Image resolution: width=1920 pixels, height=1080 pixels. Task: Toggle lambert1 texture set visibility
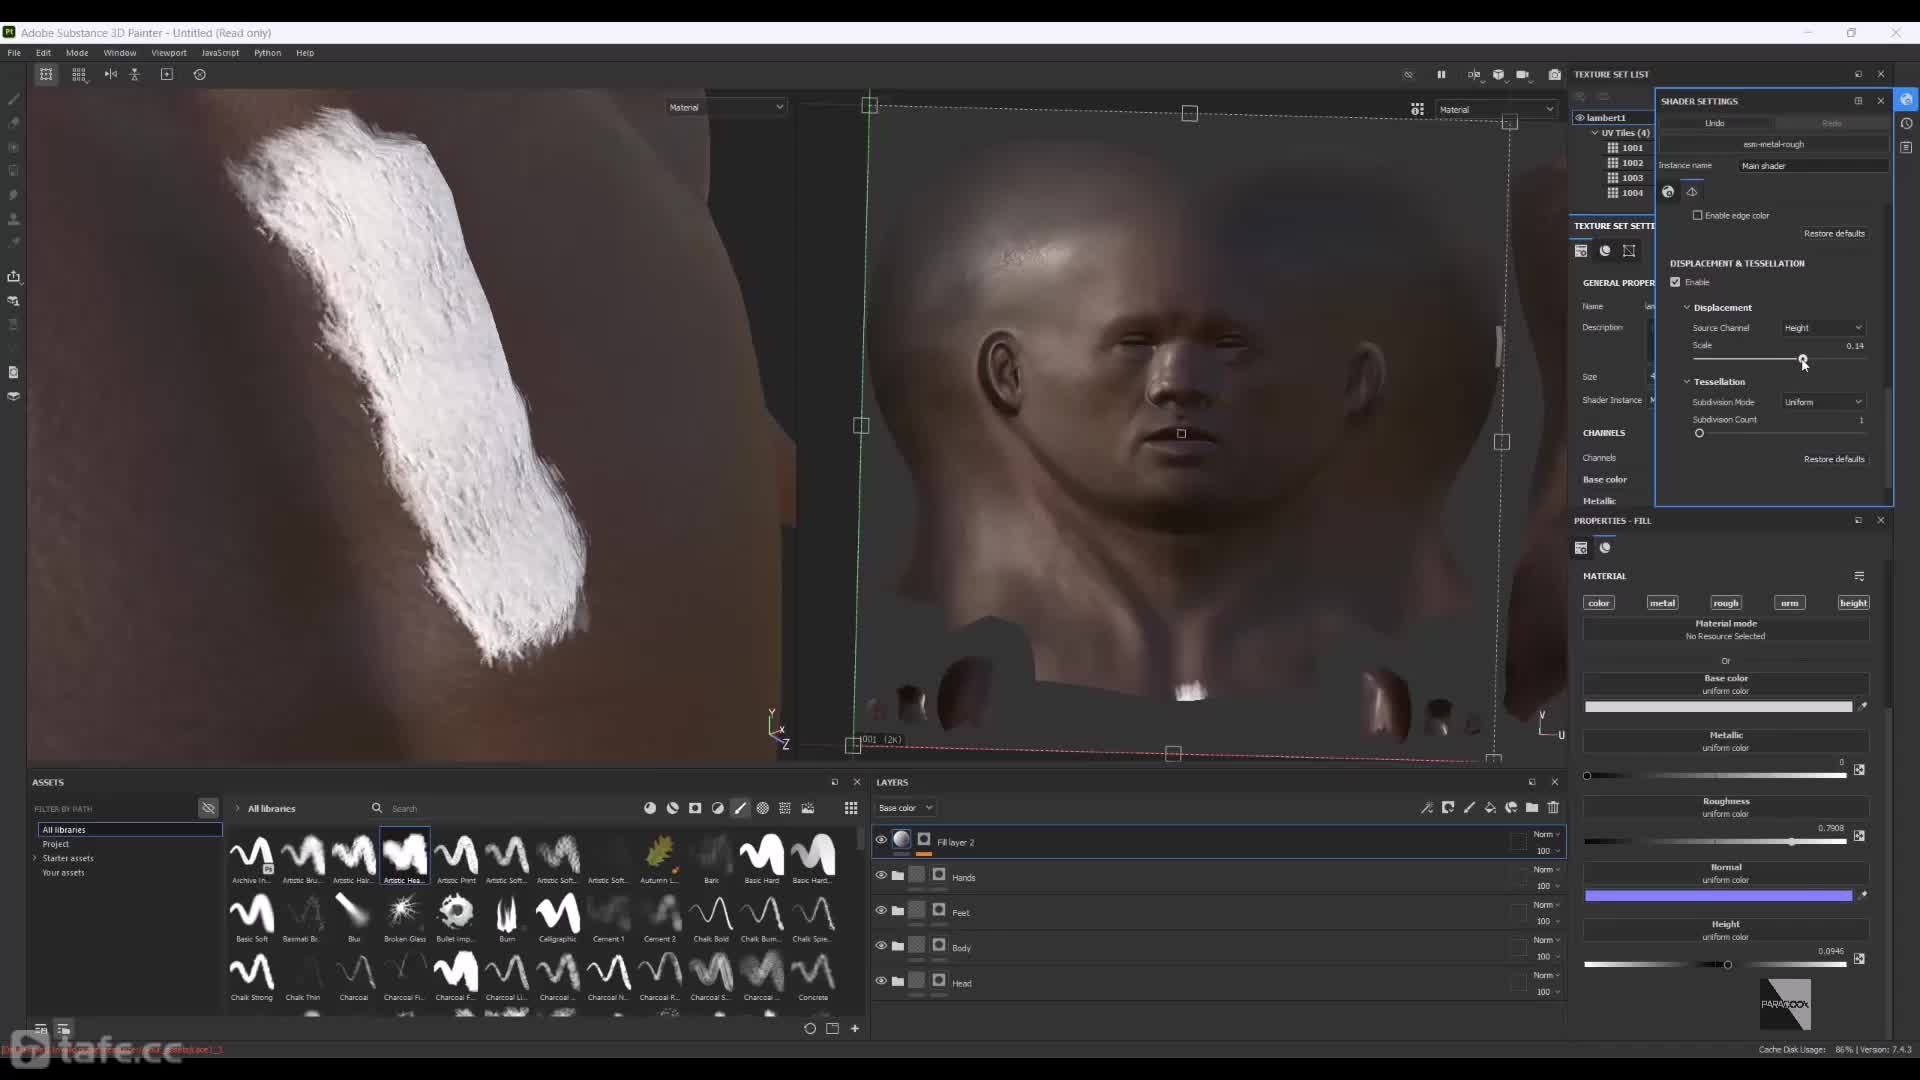[x=1580, y=118]
